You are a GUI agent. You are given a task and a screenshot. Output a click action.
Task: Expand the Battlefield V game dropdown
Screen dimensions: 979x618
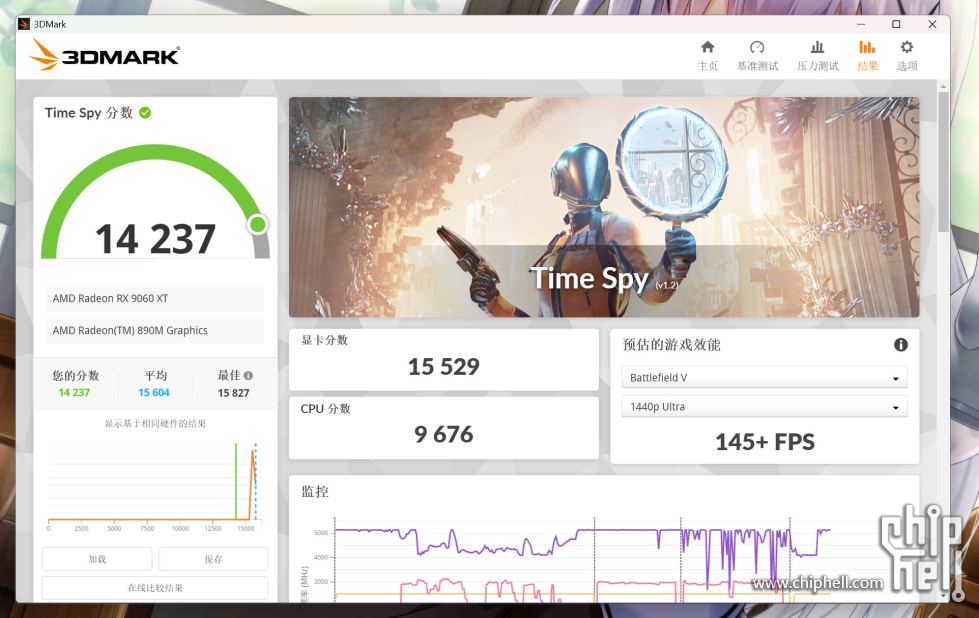[764, 378]
